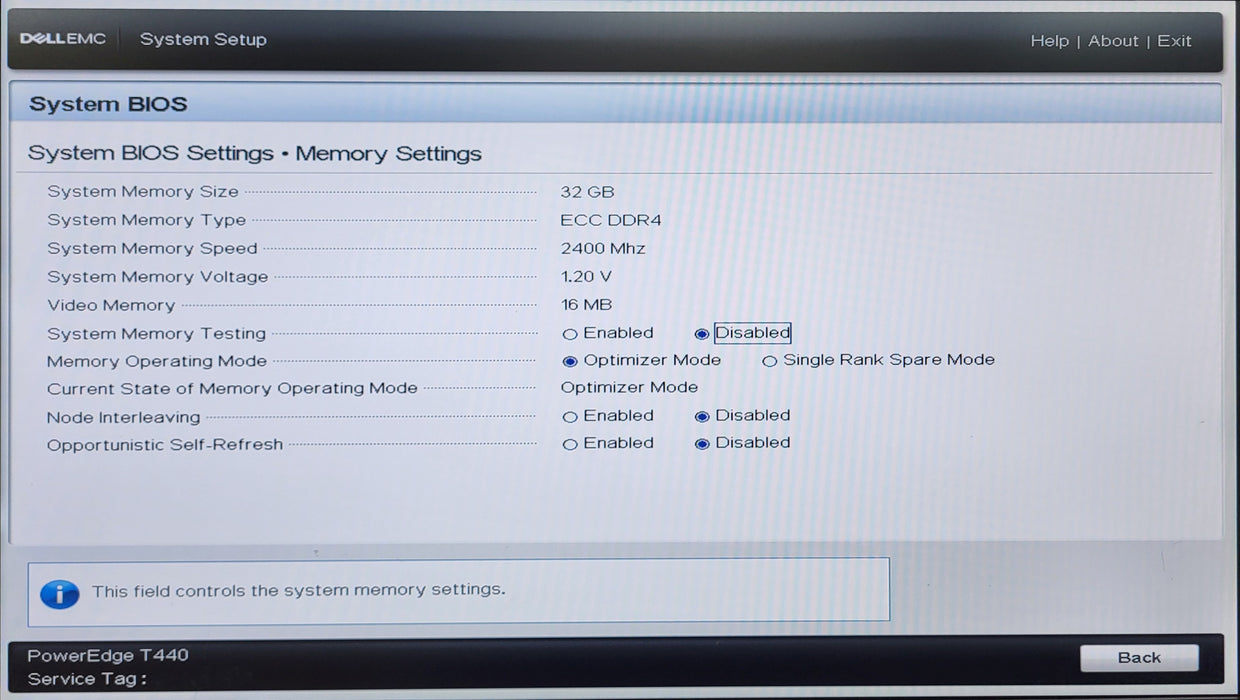
Task: Click the PowerEdge T440 model text
Action: [x=107, y=655]
